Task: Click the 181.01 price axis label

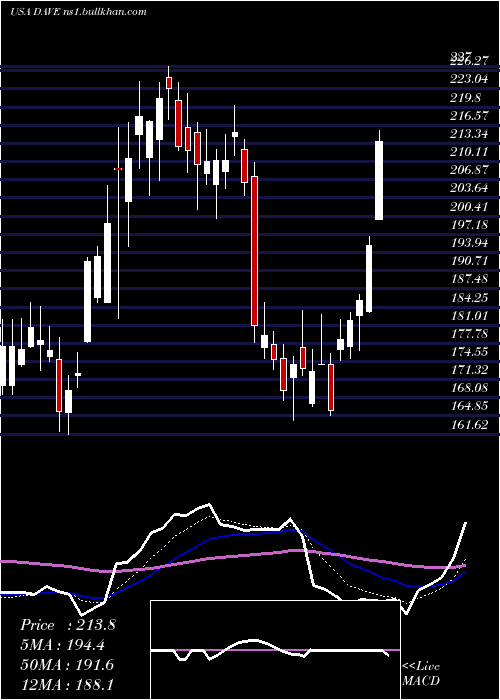Action: point(468,315)
